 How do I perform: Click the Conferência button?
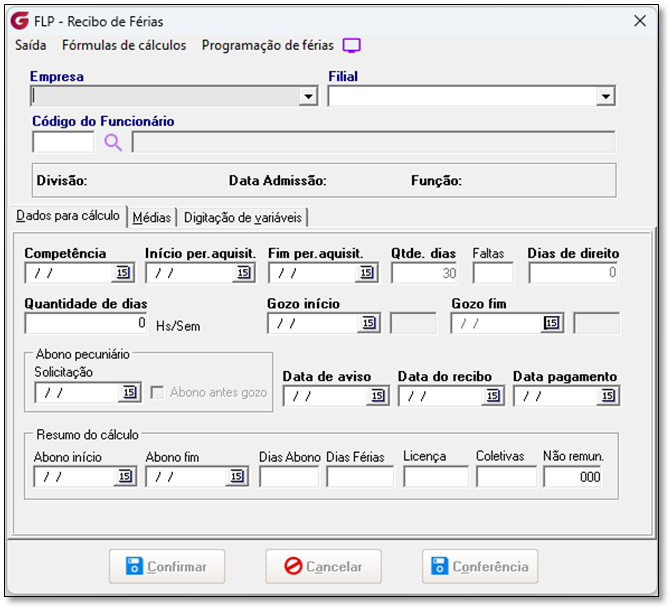point(480,567)
